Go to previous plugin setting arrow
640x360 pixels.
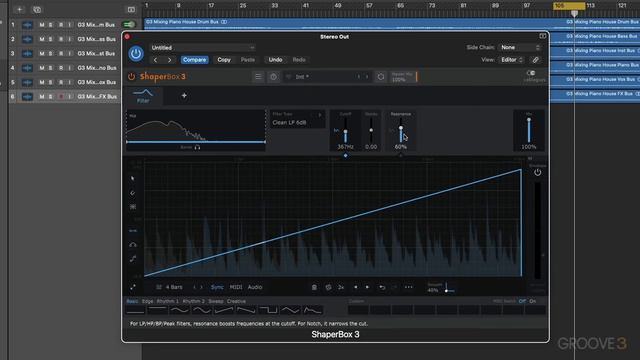pos(155,60)
